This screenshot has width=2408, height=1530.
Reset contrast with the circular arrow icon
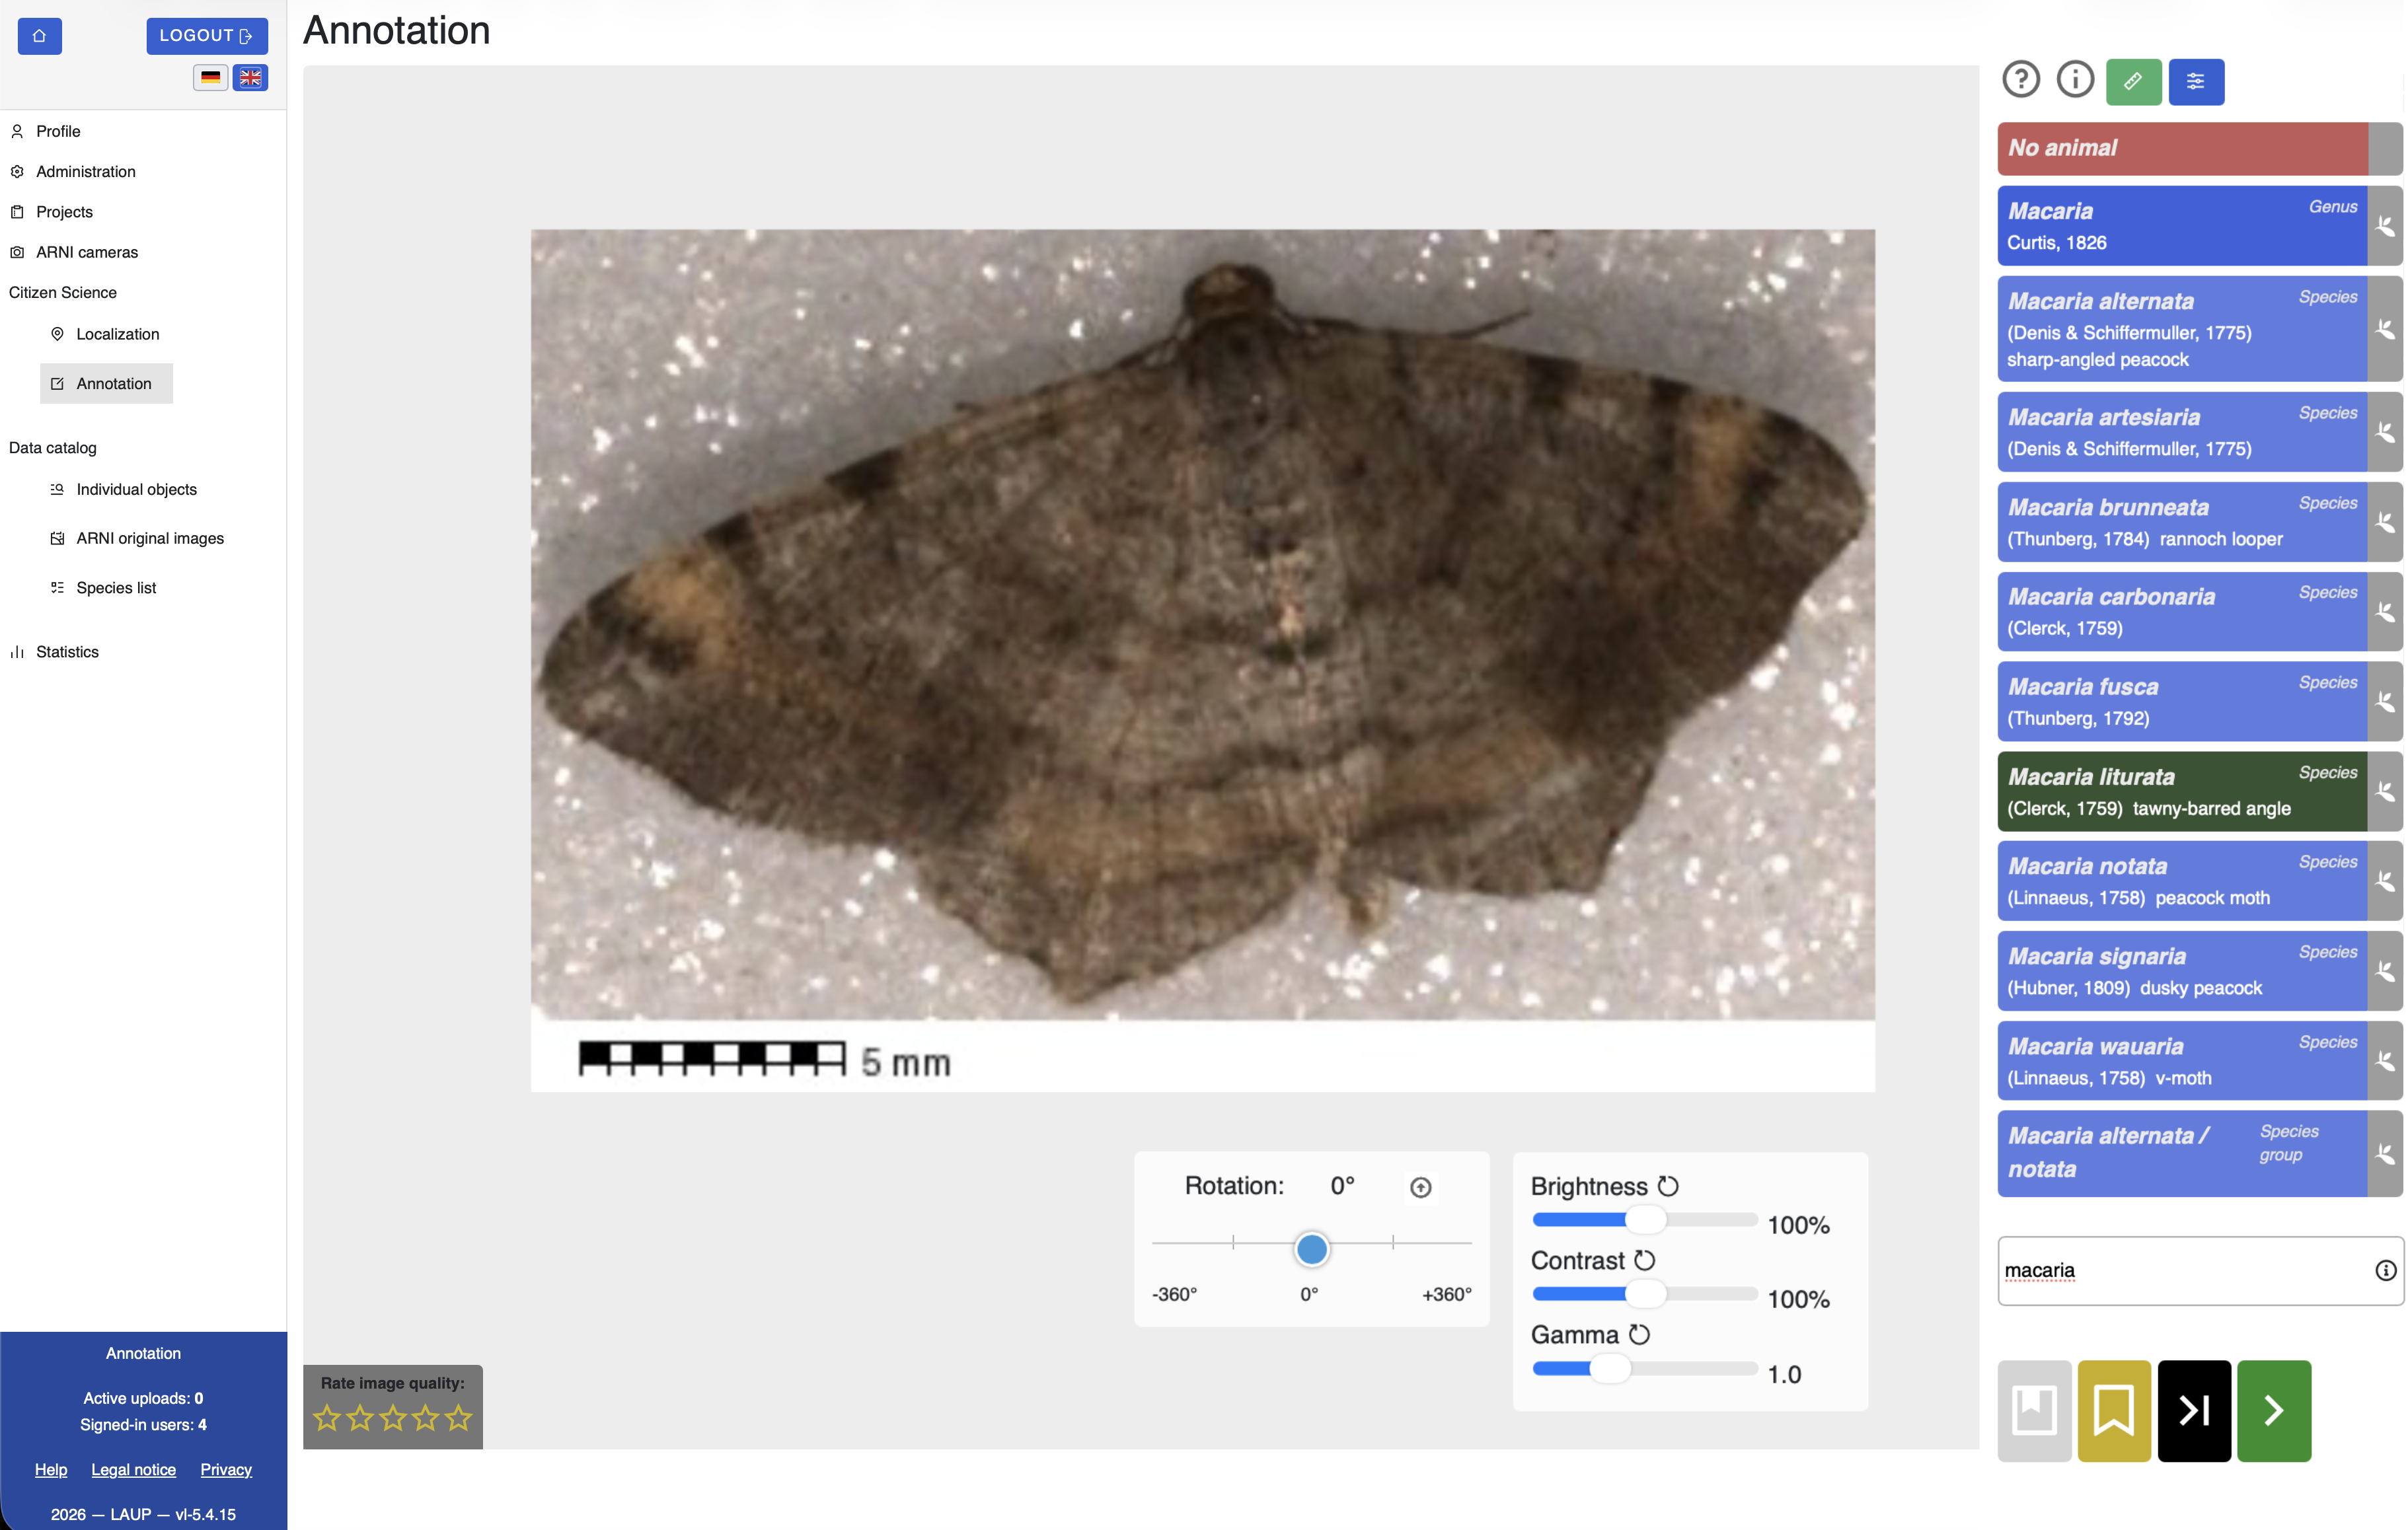[x=1645, y=1260]
